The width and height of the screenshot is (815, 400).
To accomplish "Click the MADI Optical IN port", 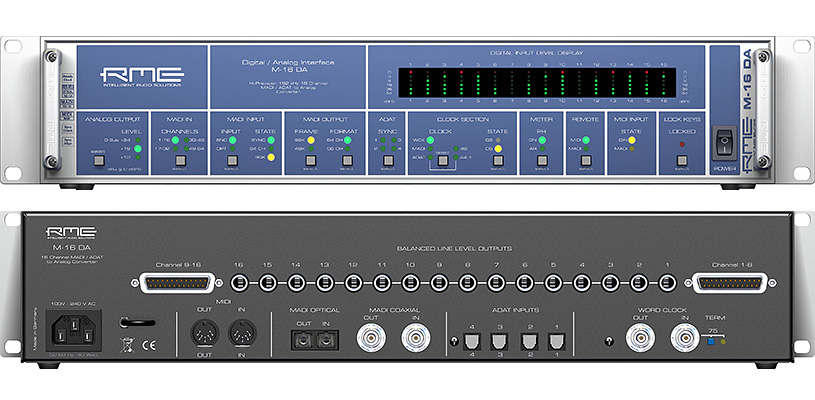I will (x=326, y=340).
